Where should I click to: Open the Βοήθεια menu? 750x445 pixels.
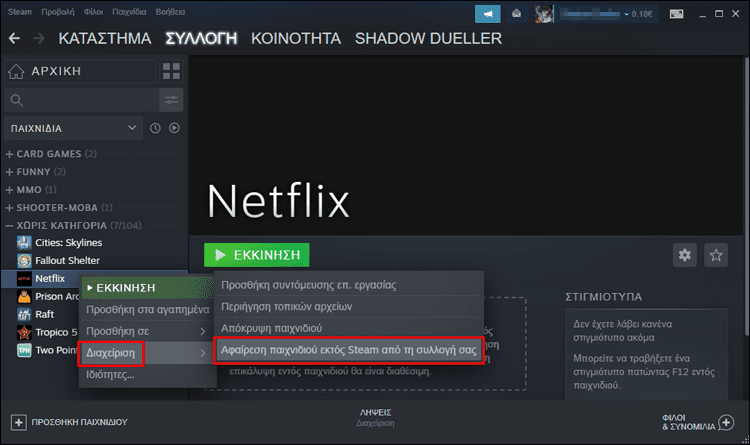(x=170, y=11)
